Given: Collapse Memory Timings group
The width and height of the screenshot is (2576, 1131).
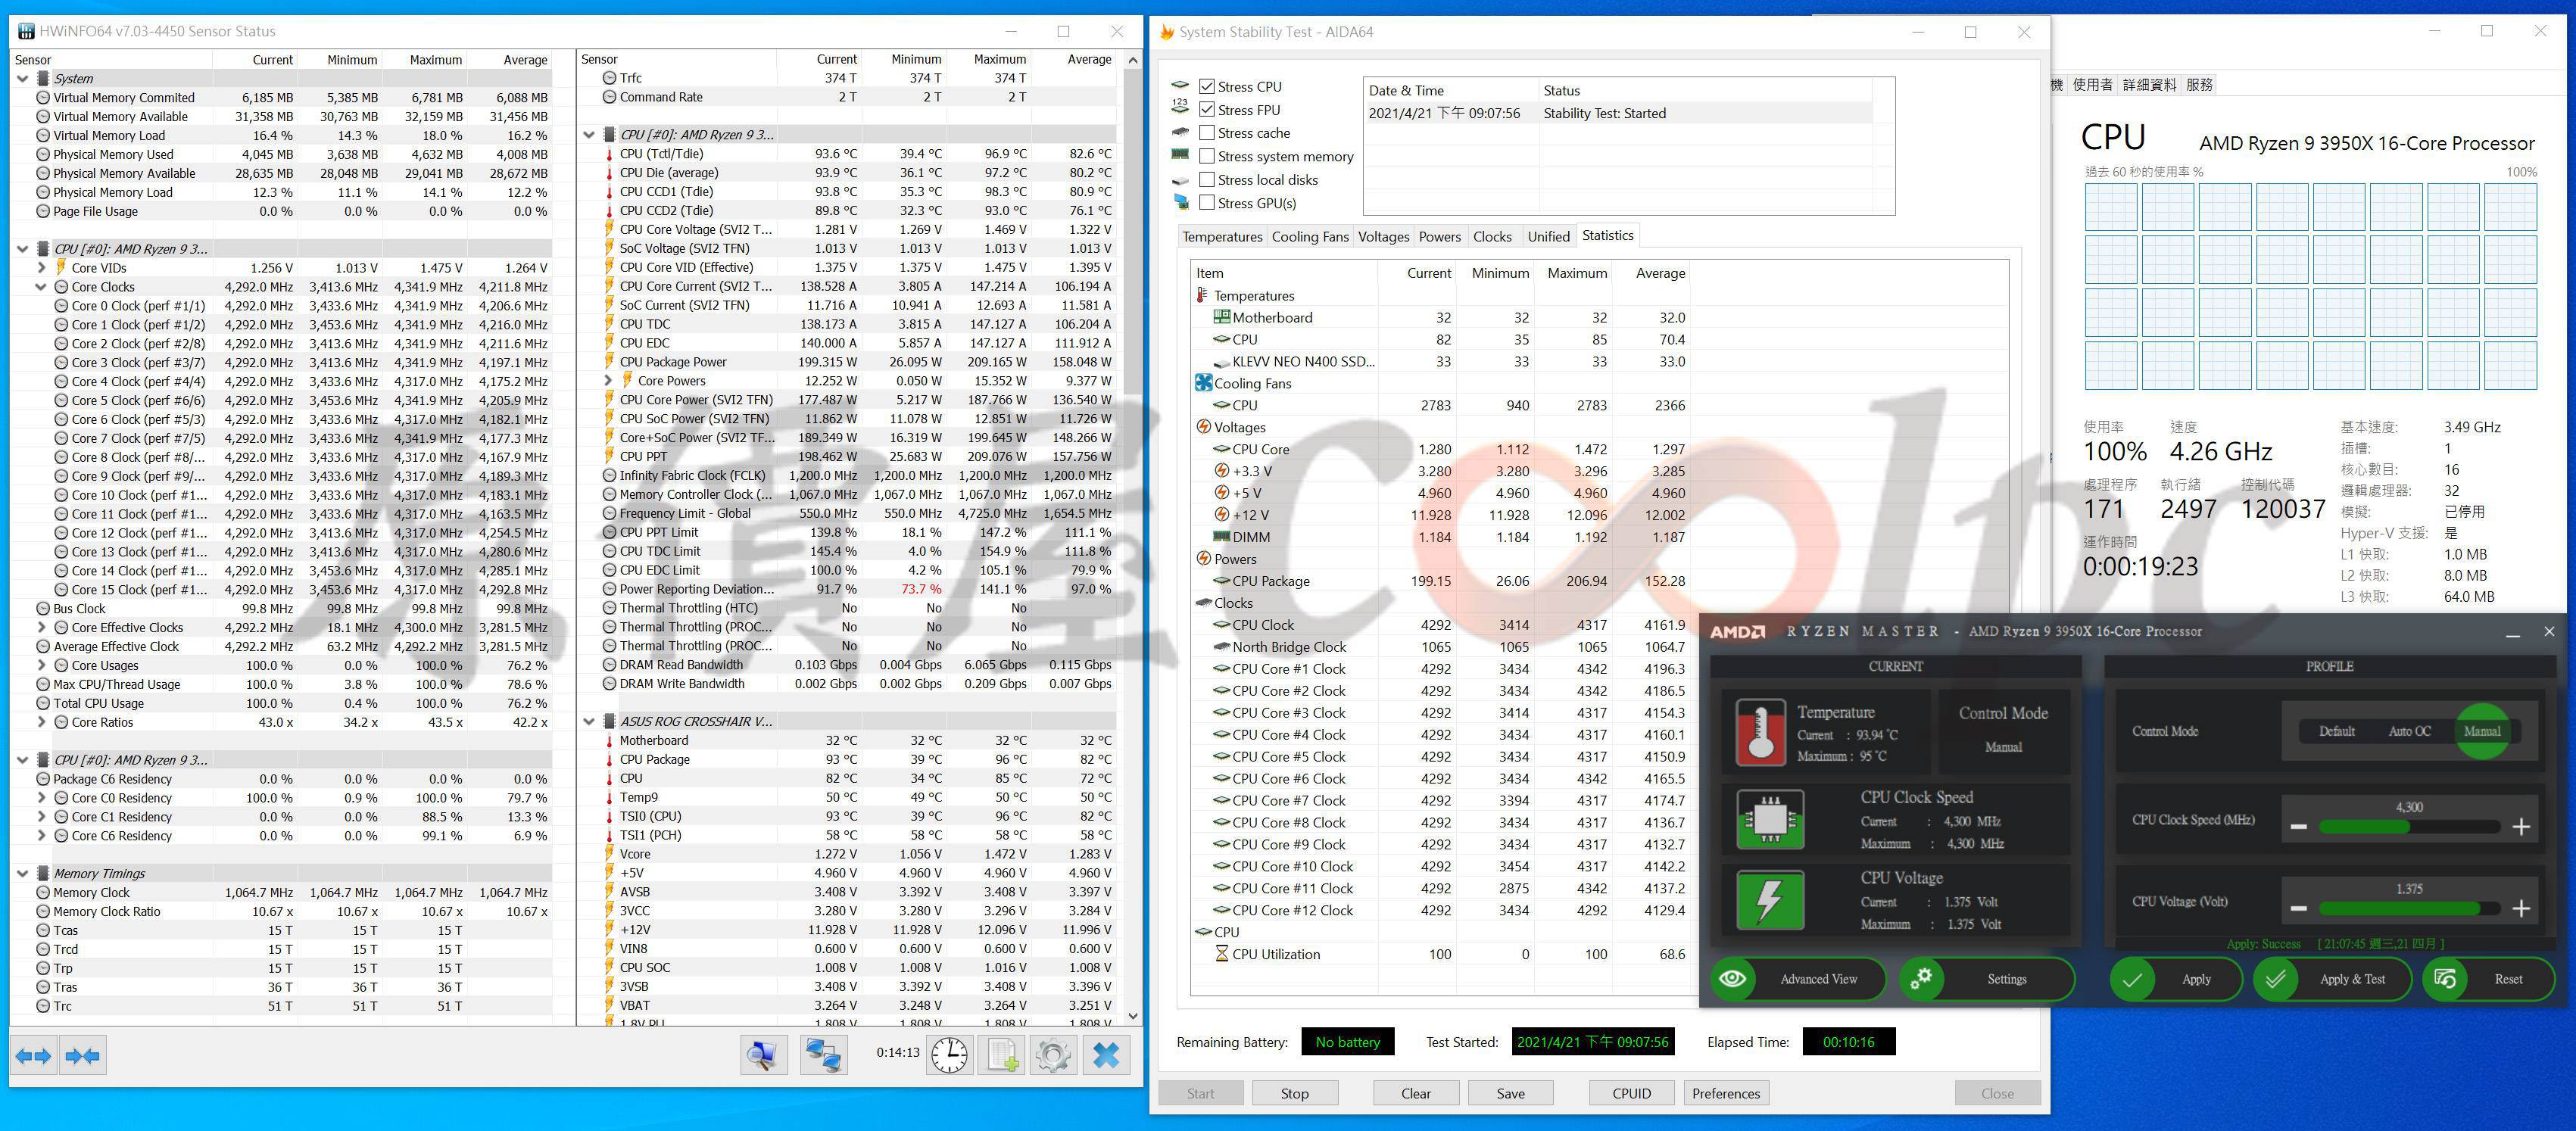Looking at the screenshot, I should (23, 874).
